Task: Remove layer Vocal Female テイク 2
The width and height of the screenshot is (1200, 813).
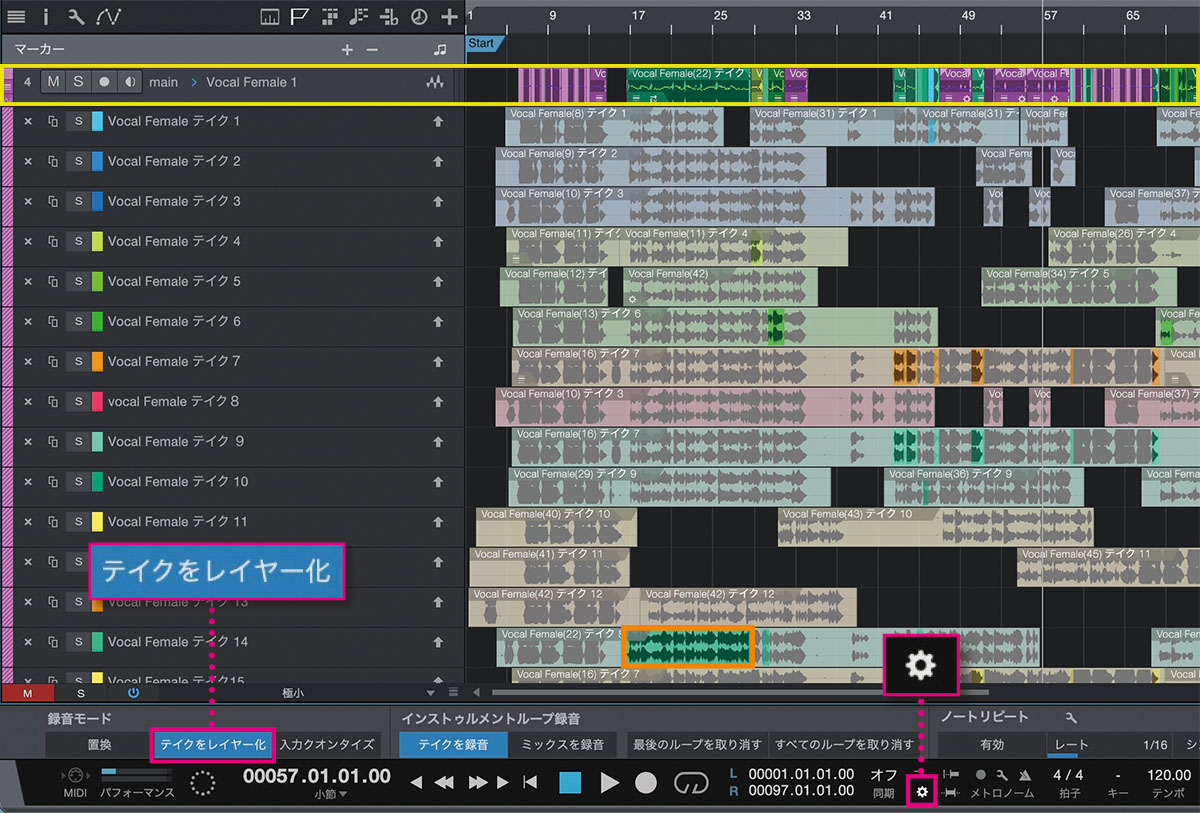Action: point(28,161)
